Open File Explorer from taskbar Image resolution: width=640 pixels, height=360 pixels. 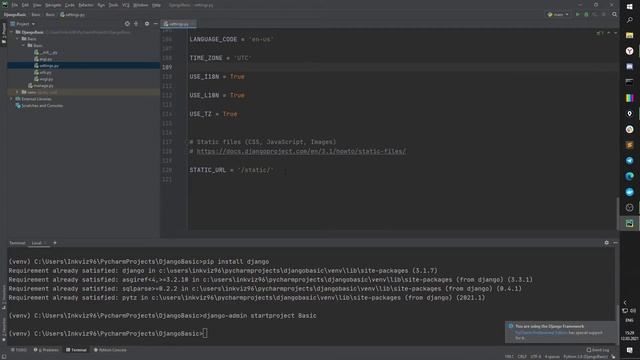coord(629,36)
